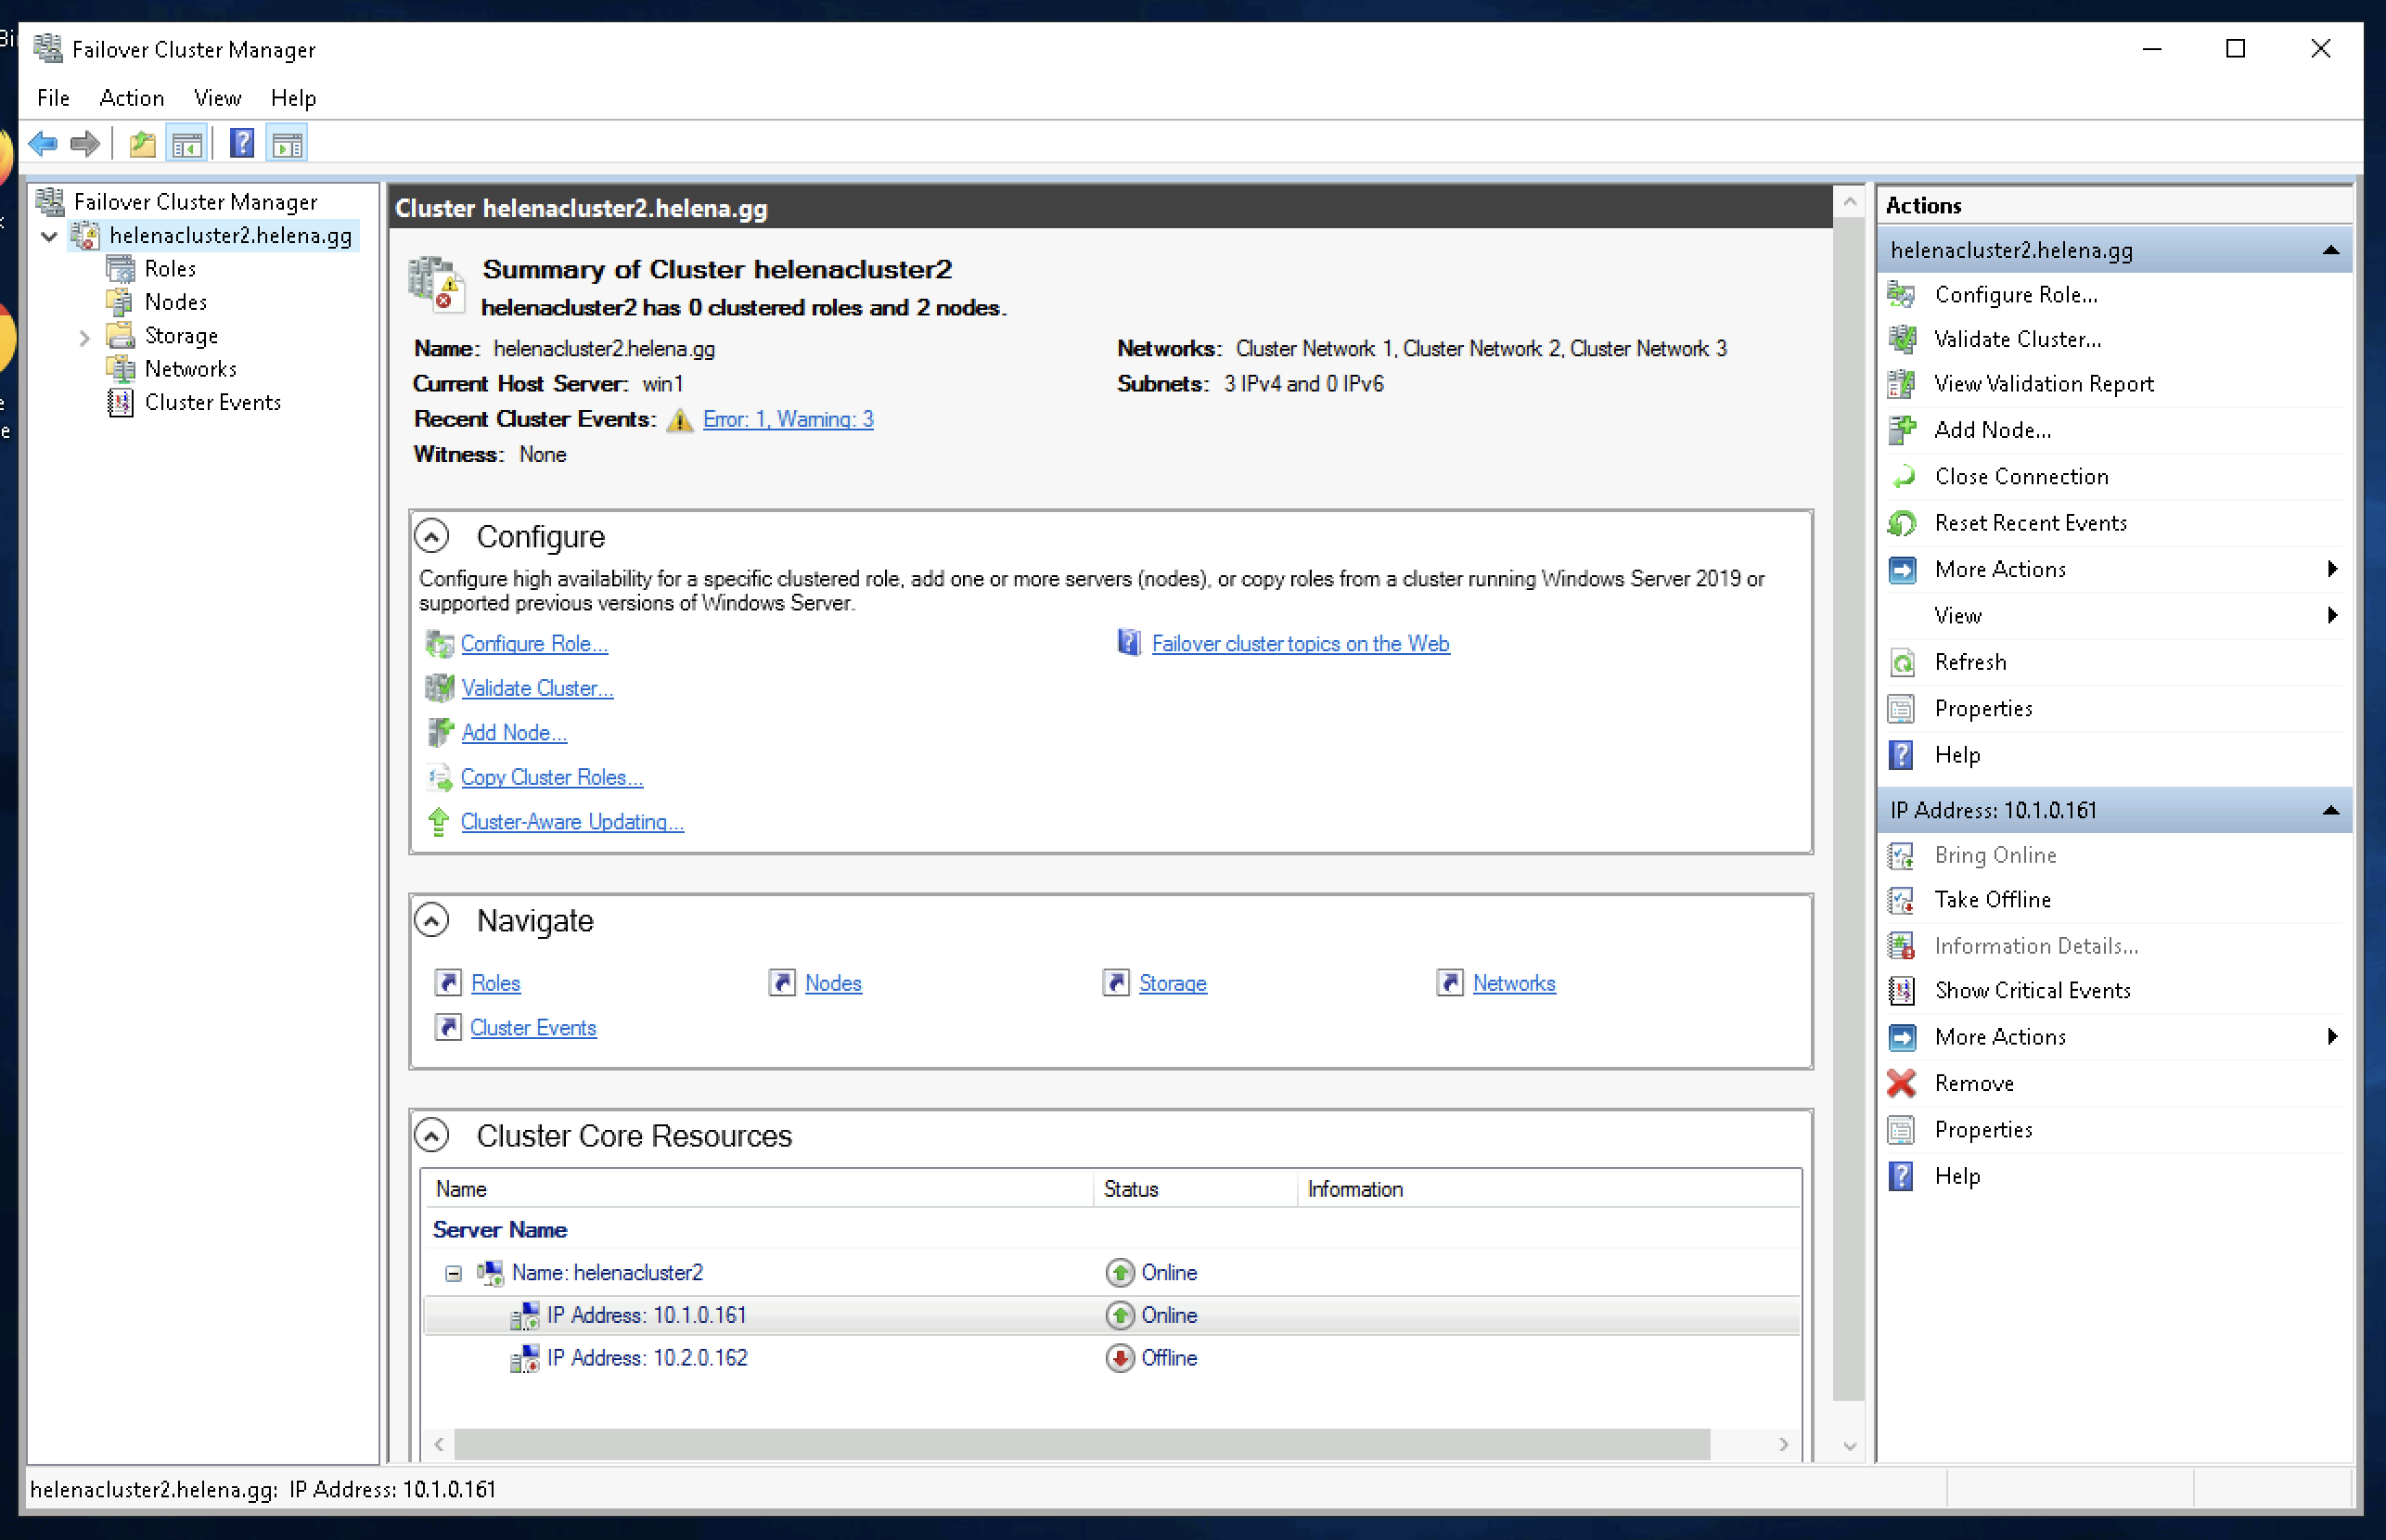The width and height of the screenshot is (2386, 1540).
Task: Collapse the Navigate section
Action: pyautogui.click(x=432, y=920)
